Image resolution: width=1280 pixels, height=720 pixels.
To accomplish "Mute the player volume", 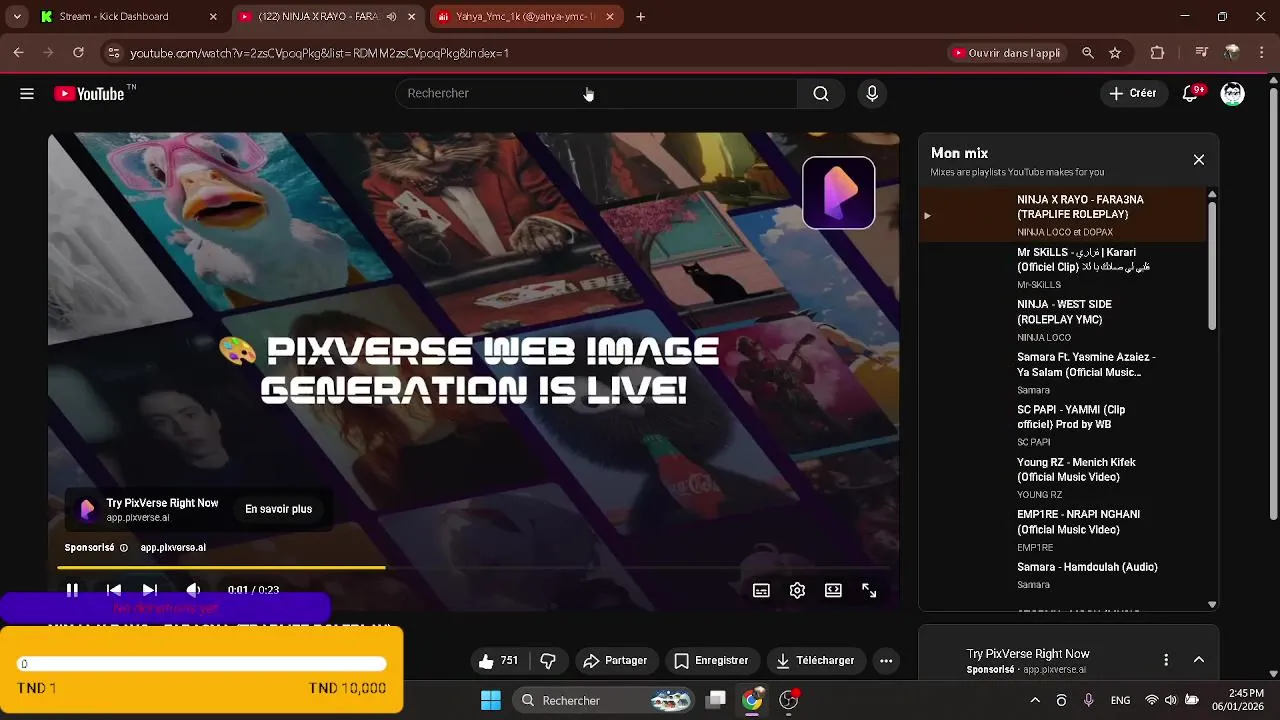I will pos(193,590).
